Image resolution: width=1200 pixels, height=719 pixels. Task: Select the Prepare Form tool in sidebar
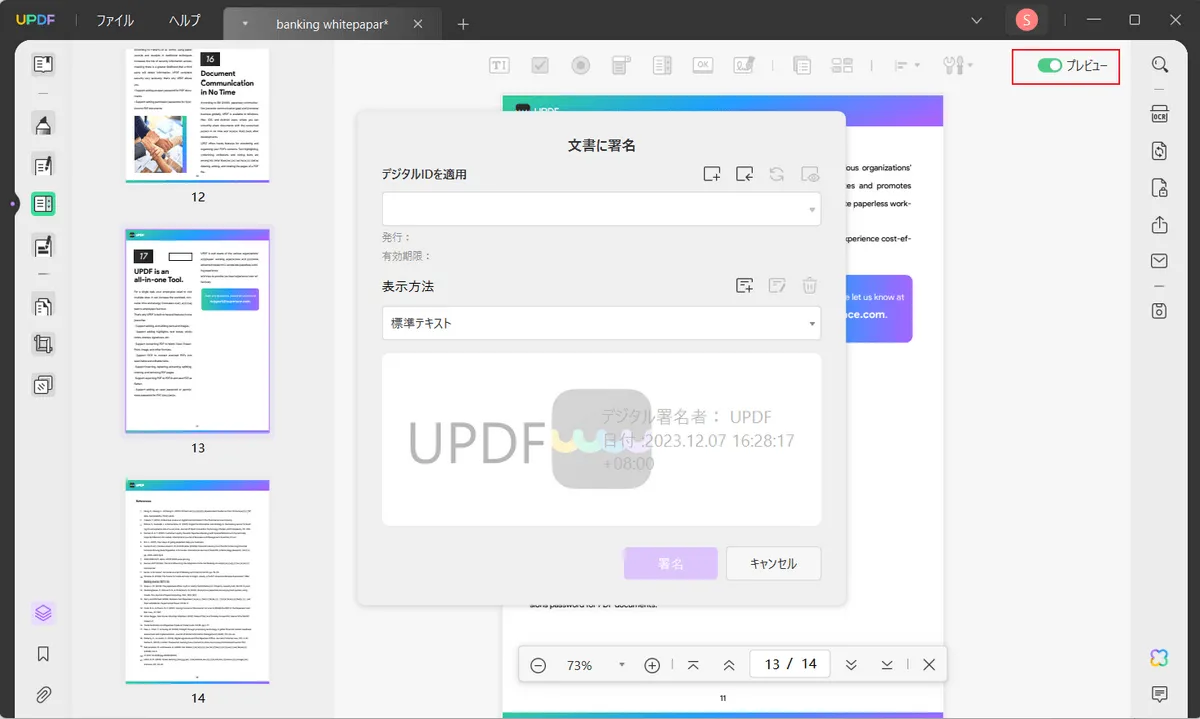tap(43, 204)
